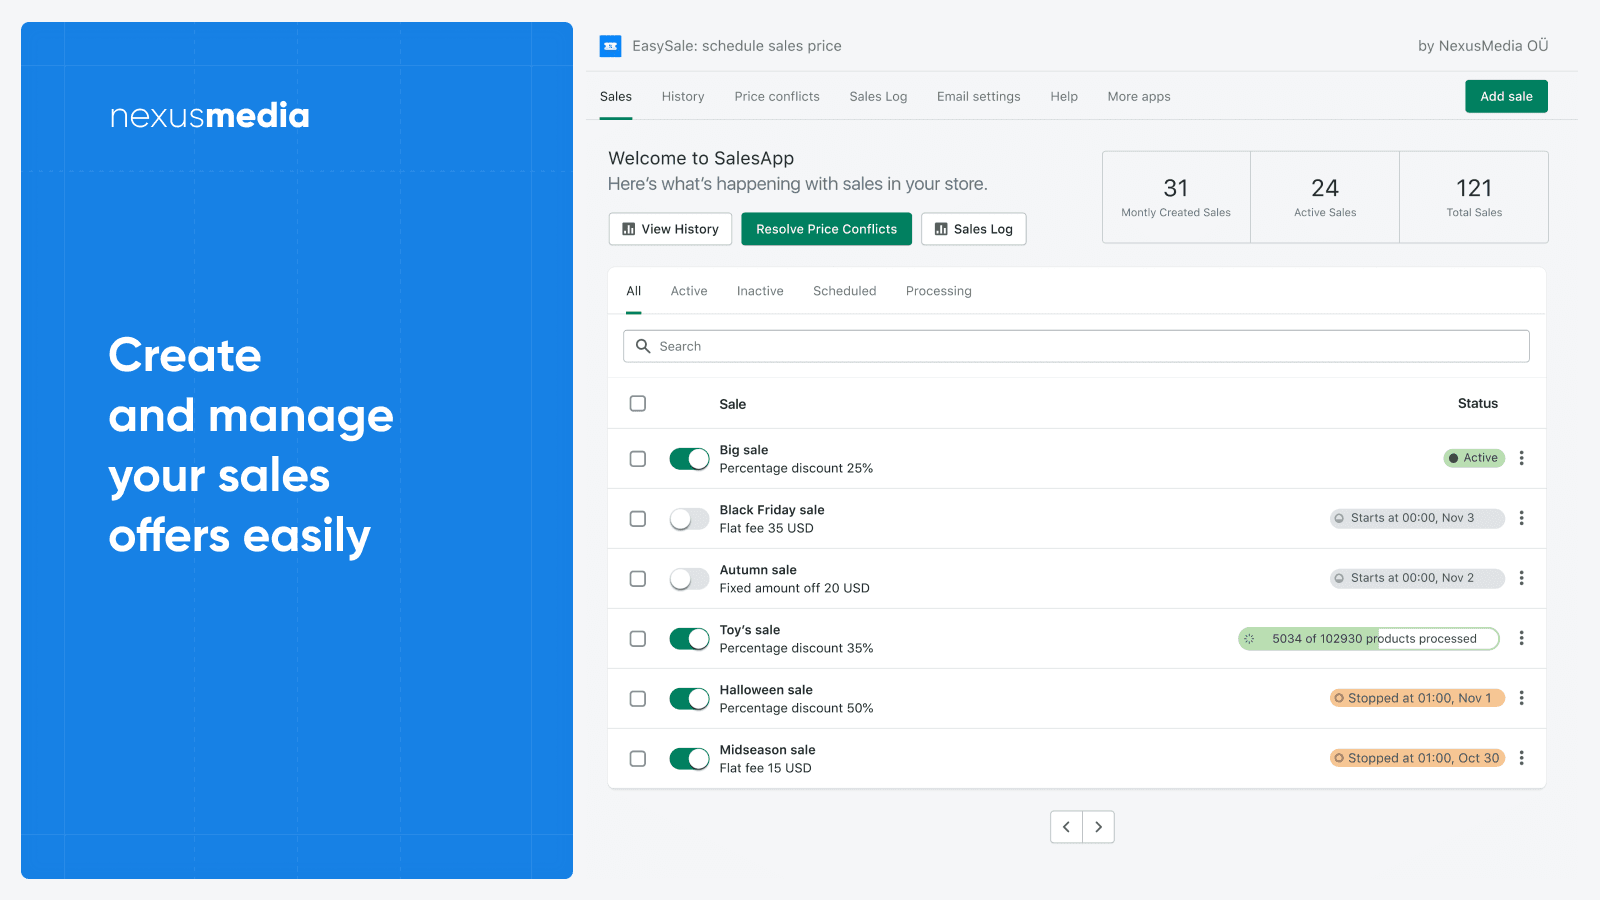Enable the Autumn sale toggle

point(689,578)
